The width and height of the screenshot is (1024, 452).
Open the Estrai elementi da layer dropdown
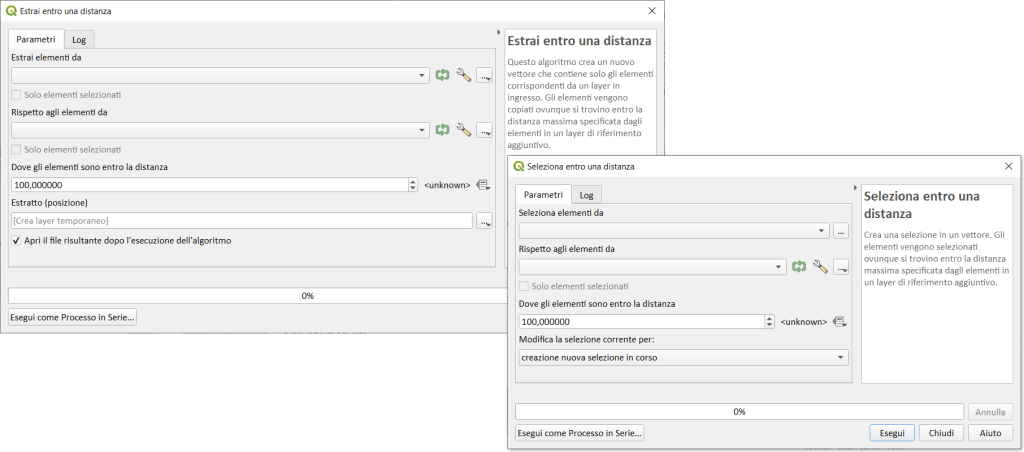tap(220, 75)
